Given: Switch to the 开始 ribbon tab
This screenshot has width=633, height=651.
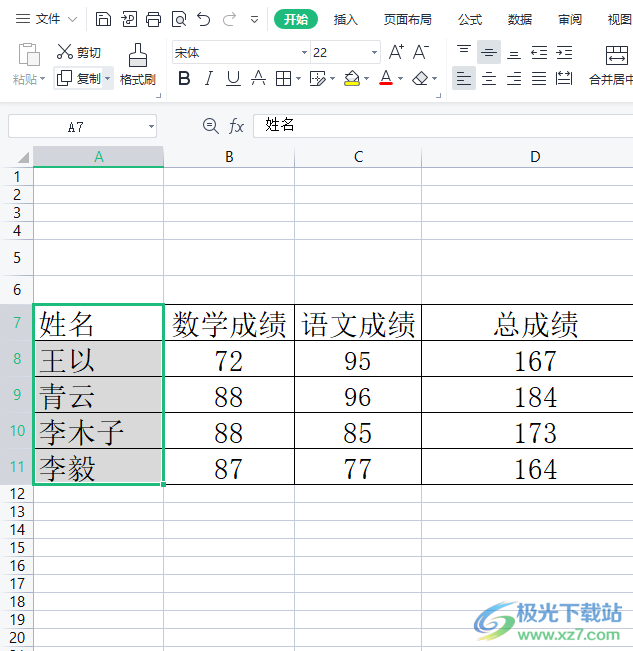Looking at the screenshot, I should [x=296, y=19].
